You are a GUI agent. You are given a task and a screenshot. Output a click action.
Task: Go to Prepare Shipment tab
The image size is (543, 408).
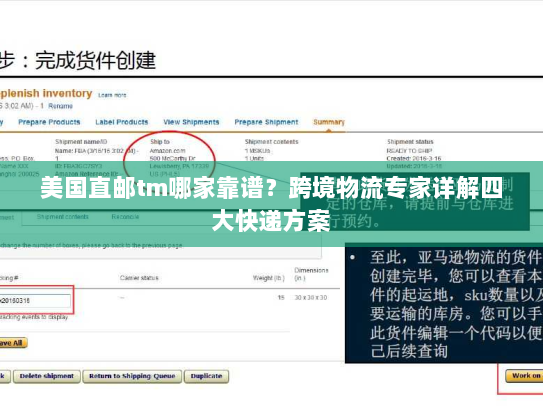[x=266, y=122]
